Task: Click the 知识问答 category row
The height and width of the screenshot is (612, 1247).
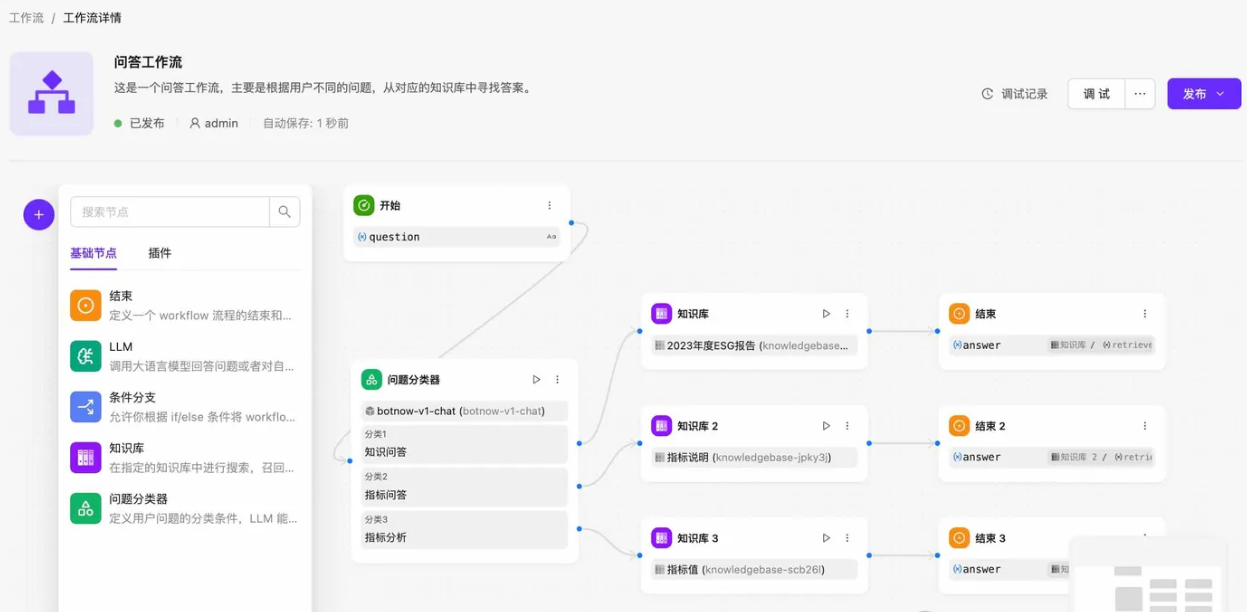Action: click(x=464, y=444)
